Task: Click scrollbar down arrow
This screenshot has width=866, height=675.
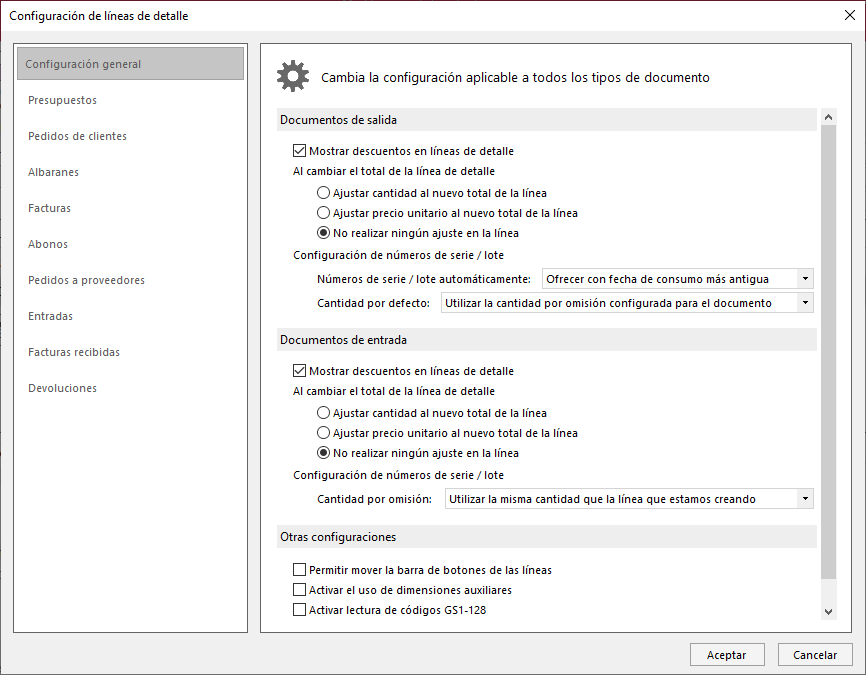Action: pyautogui.click(x=828, y=611)
